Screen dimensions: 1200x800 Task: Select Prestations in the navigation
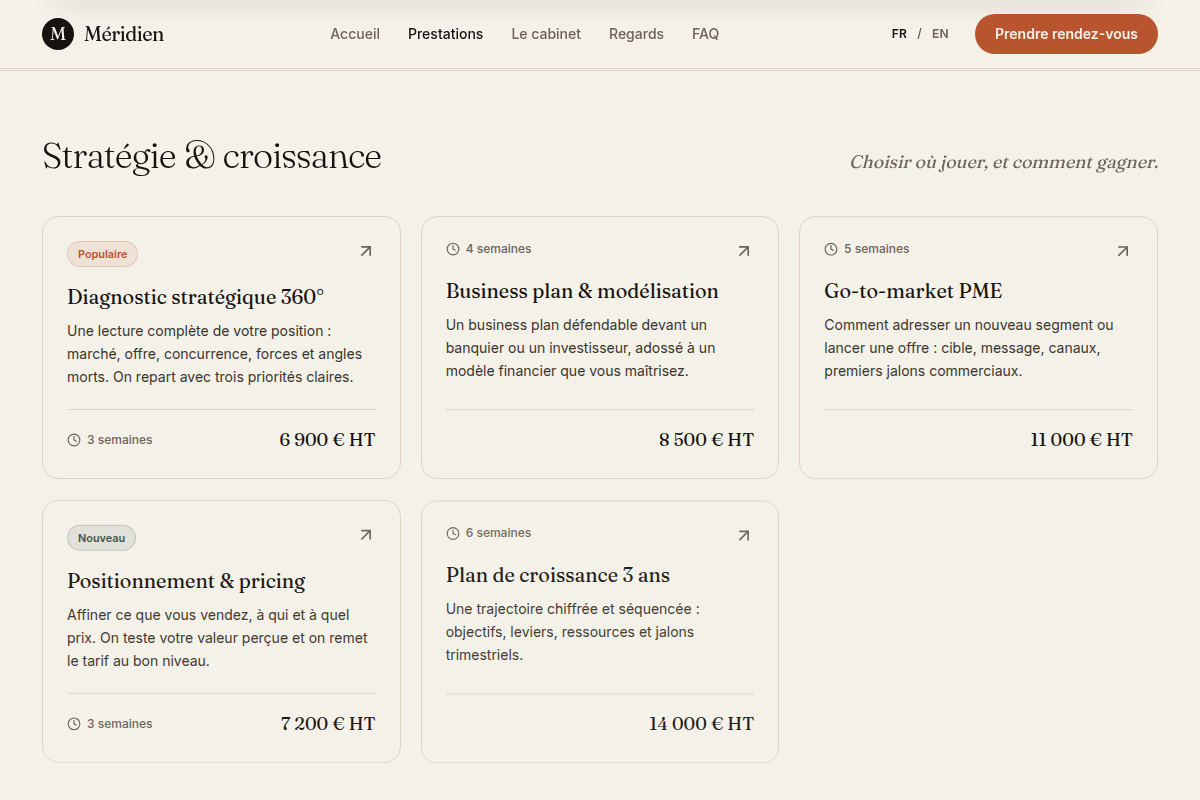[445, 34]
